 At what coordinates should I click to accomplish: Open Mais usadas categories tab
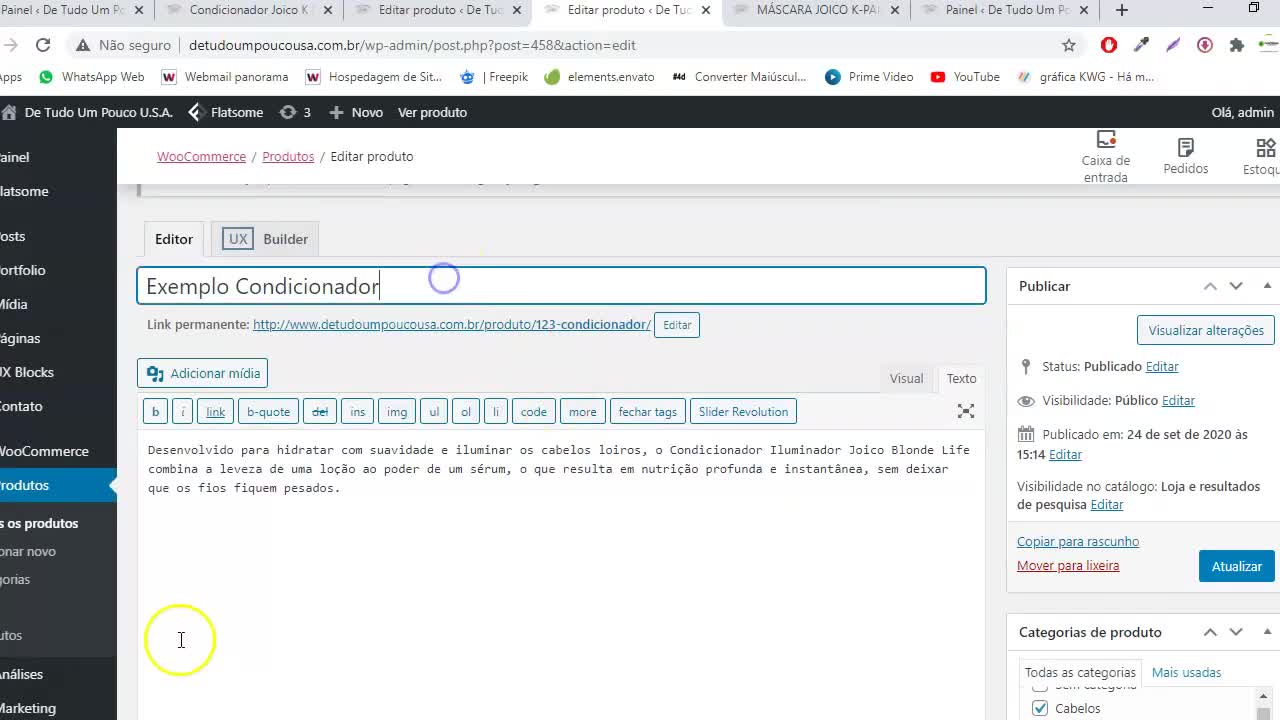point(1186,672)
